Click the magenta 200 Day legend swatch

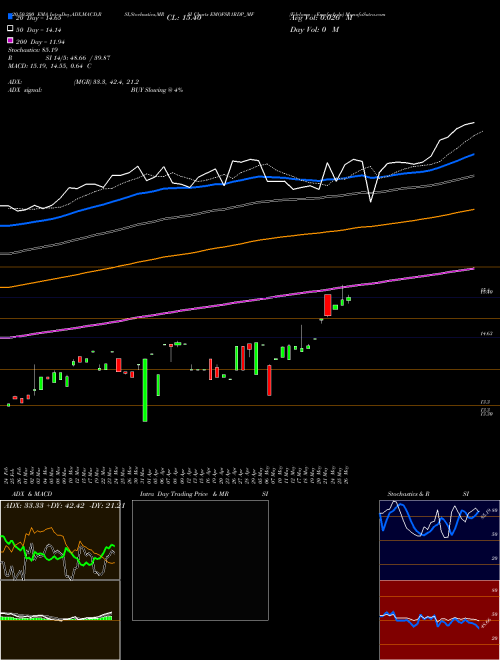(10, 40)
